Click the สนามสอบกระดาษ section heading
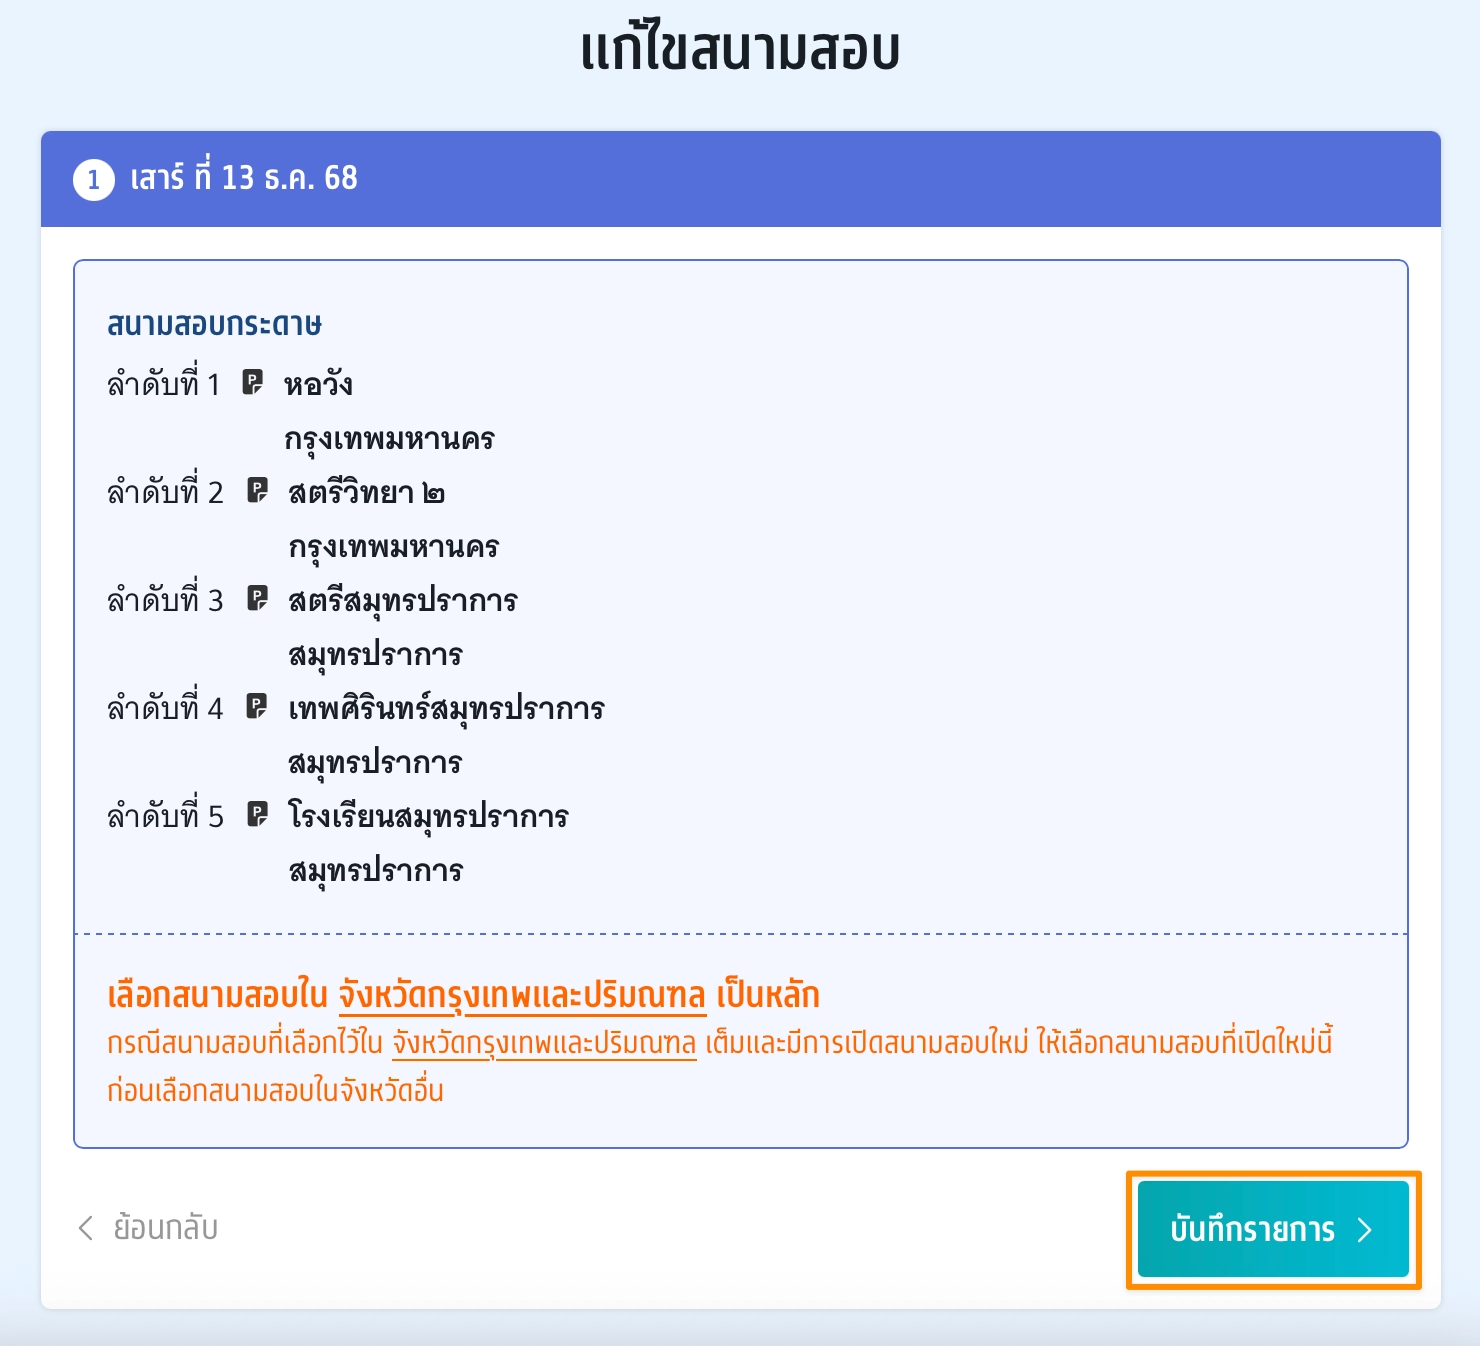The image size is (1480, 1346). (214, 325)
